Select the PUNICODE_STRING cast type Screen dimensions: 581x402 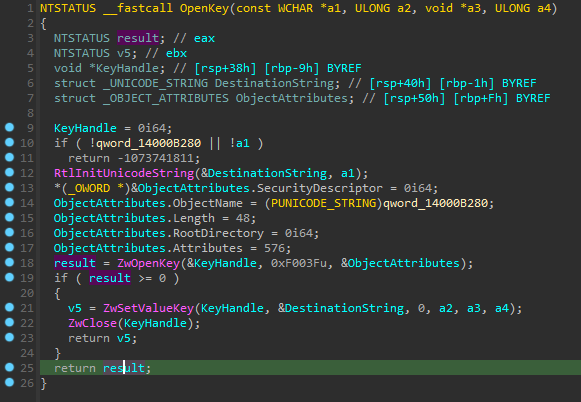(323, 203)
